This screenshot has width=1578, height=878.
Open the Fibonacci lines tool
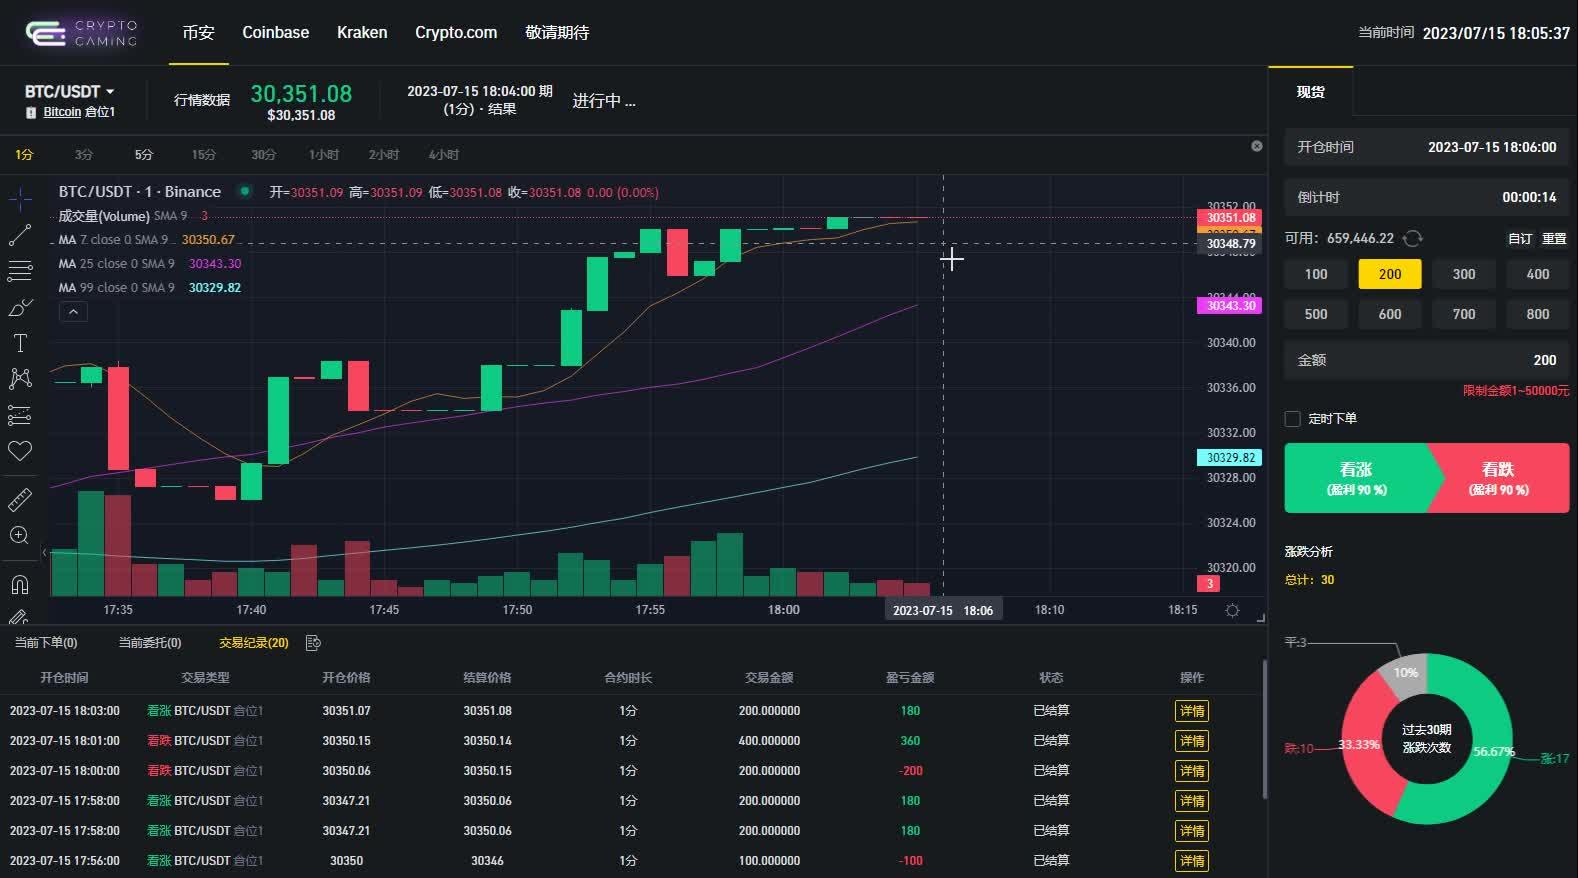pos(20,271)
